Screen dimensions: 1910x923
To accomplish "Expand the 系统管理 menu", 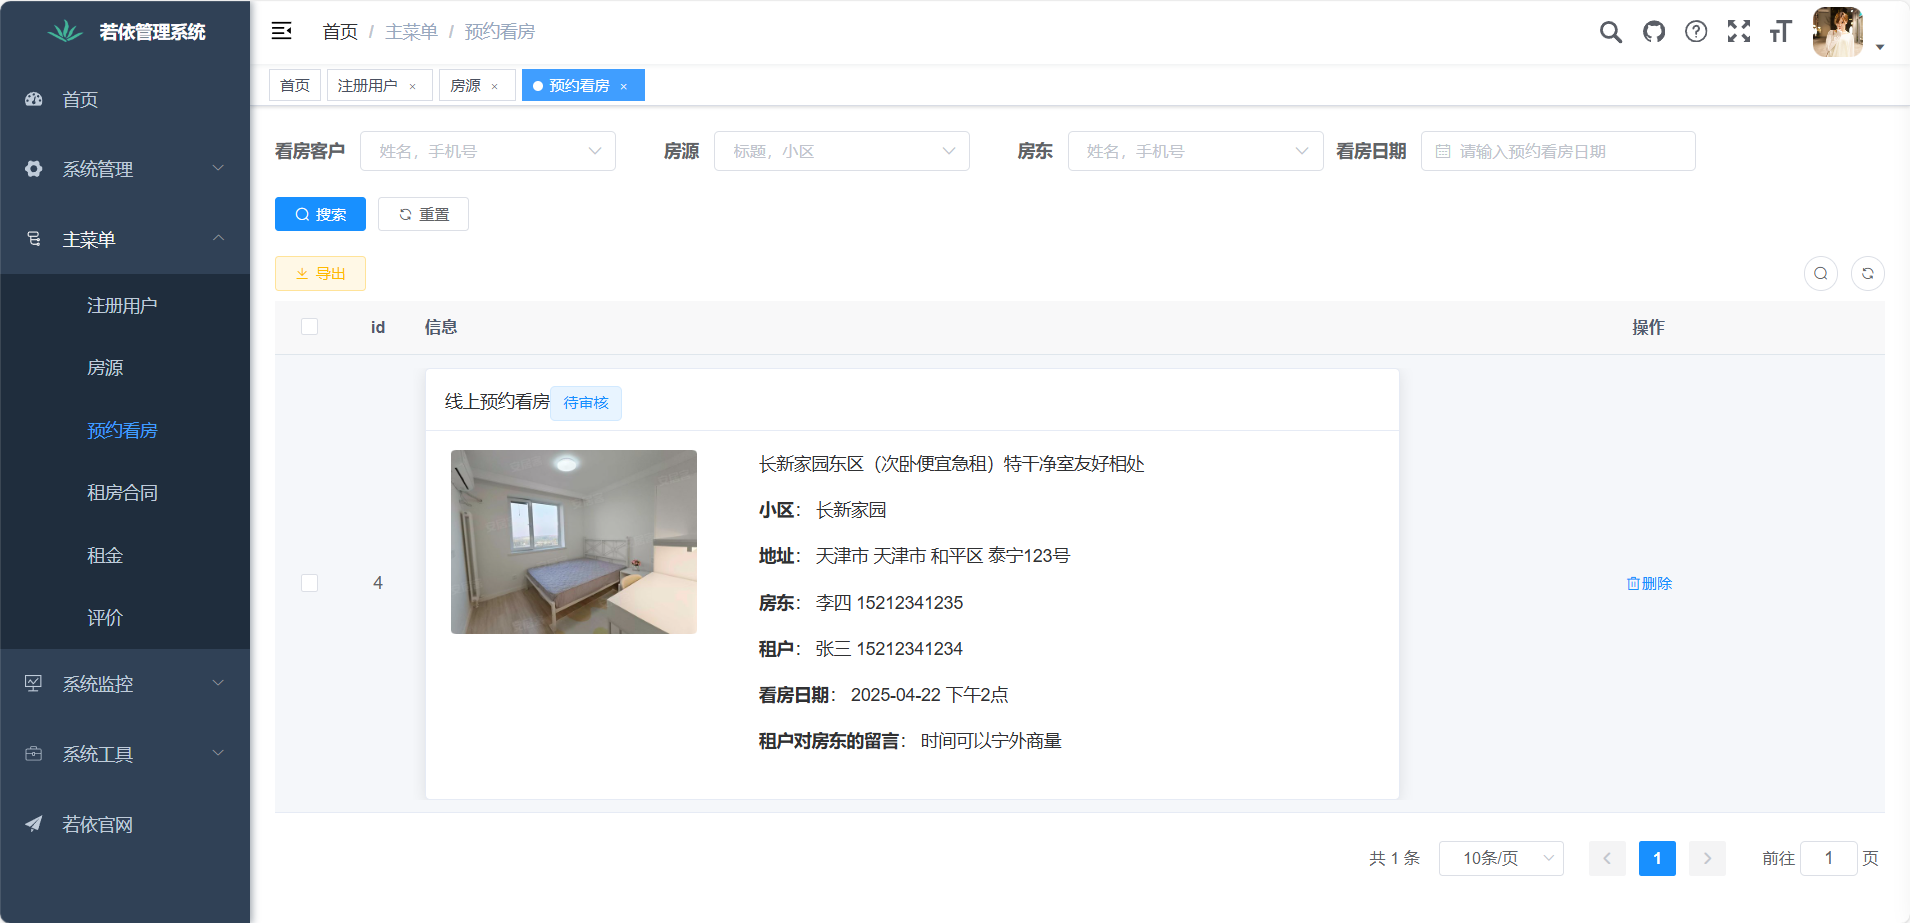I will tap(125, 169).
